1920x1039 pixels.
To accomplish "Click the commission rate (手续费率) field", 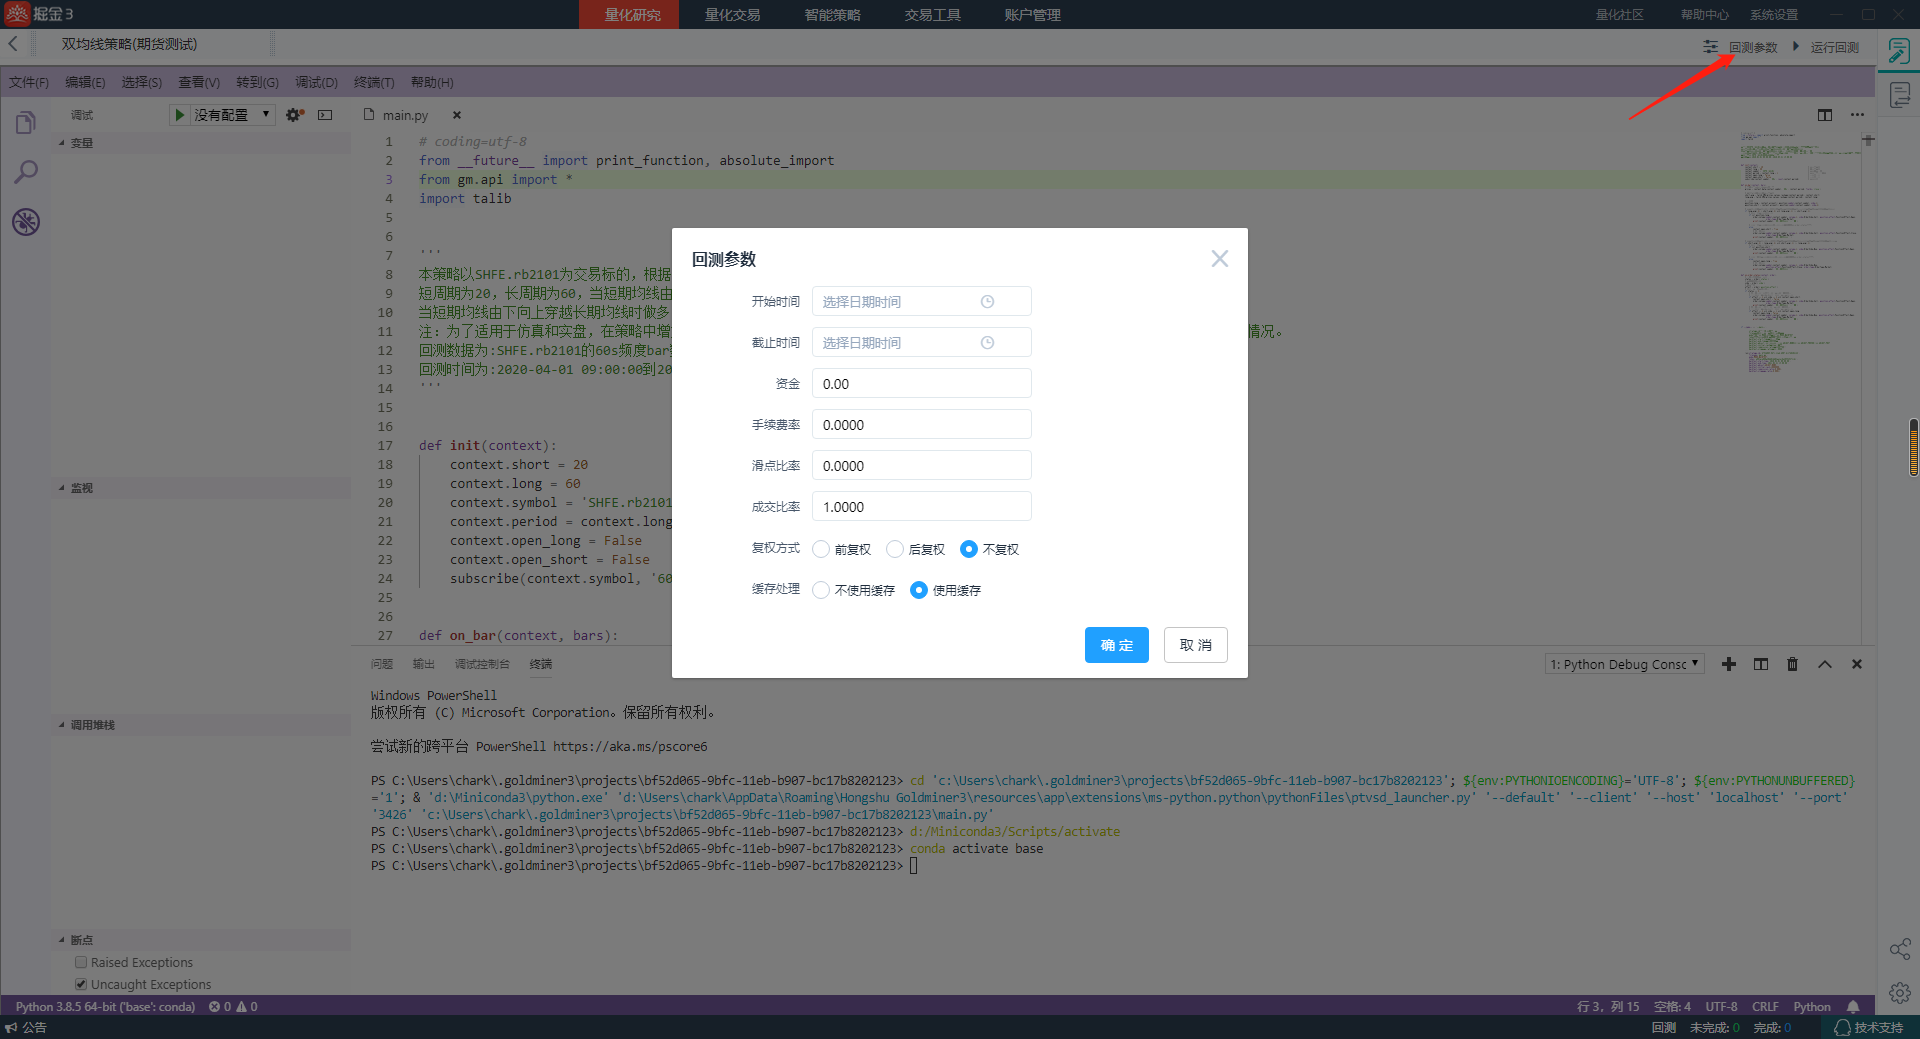I will coord(921,425).
